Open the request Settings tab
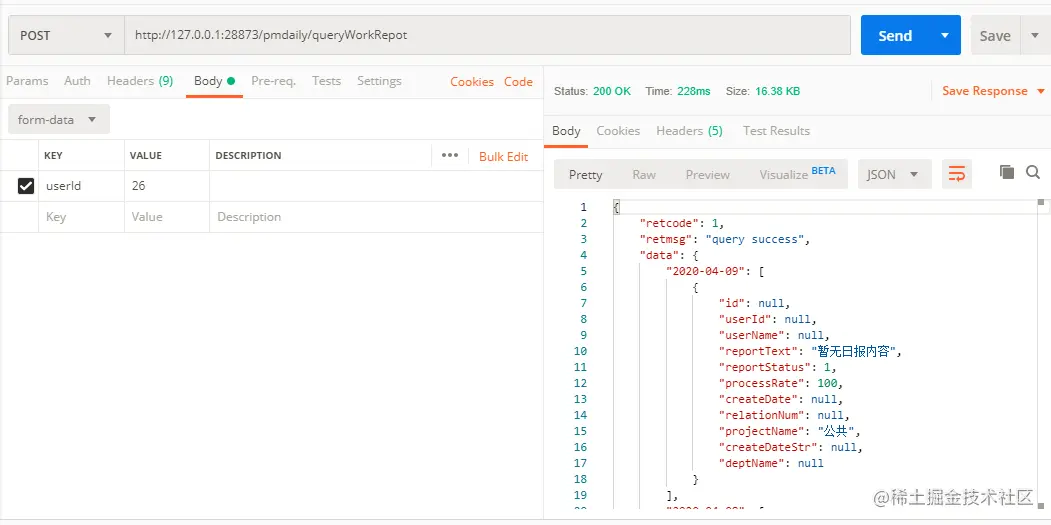 (379, 81)
